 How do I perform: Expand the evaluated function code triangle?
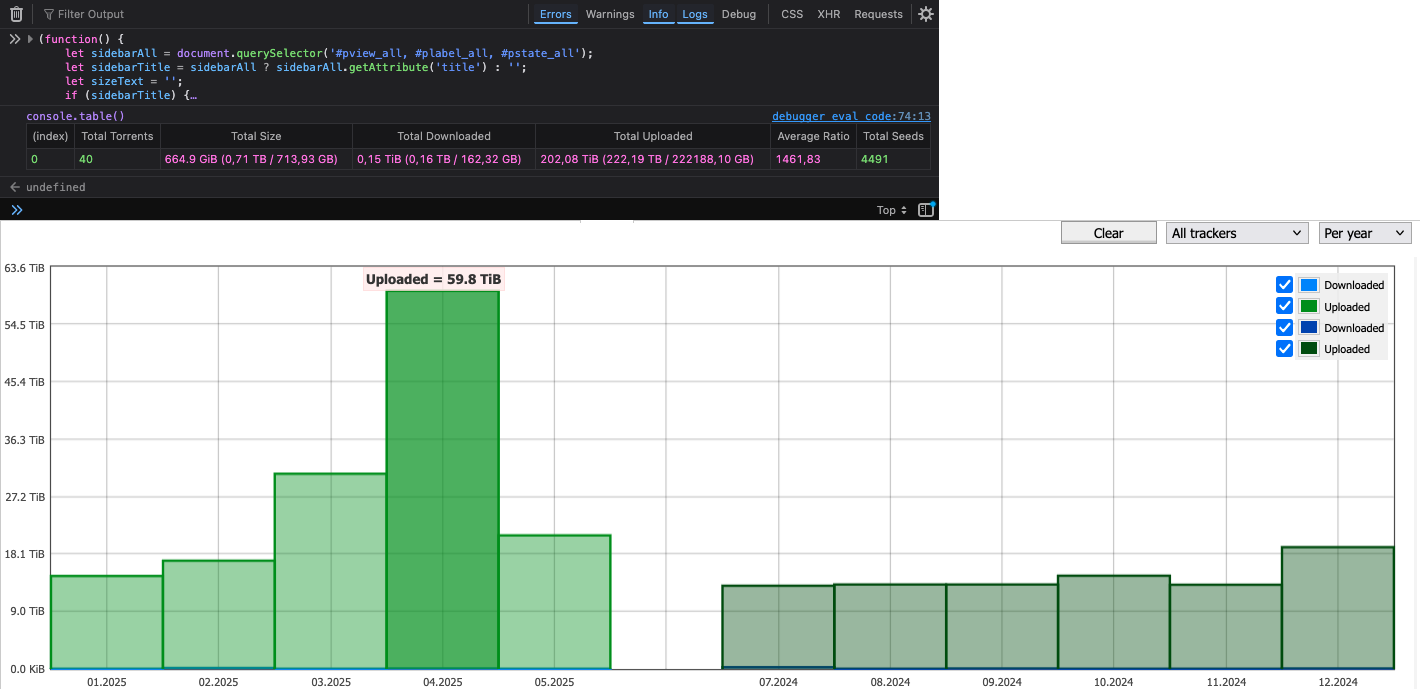click(x=29, y=39)
